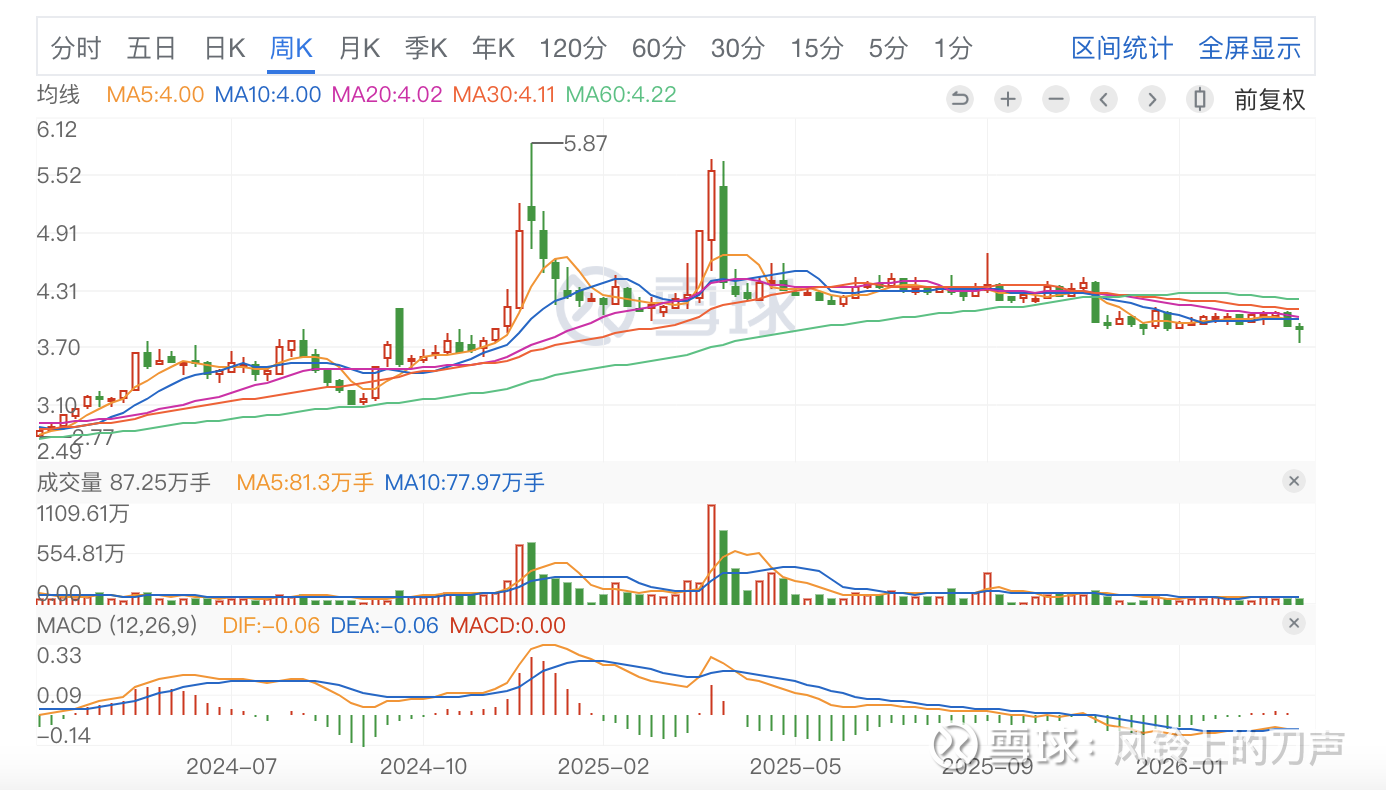Click the 2.49 price axis value
This screenshot has width=1386, height=790.
tap(58, 451)
